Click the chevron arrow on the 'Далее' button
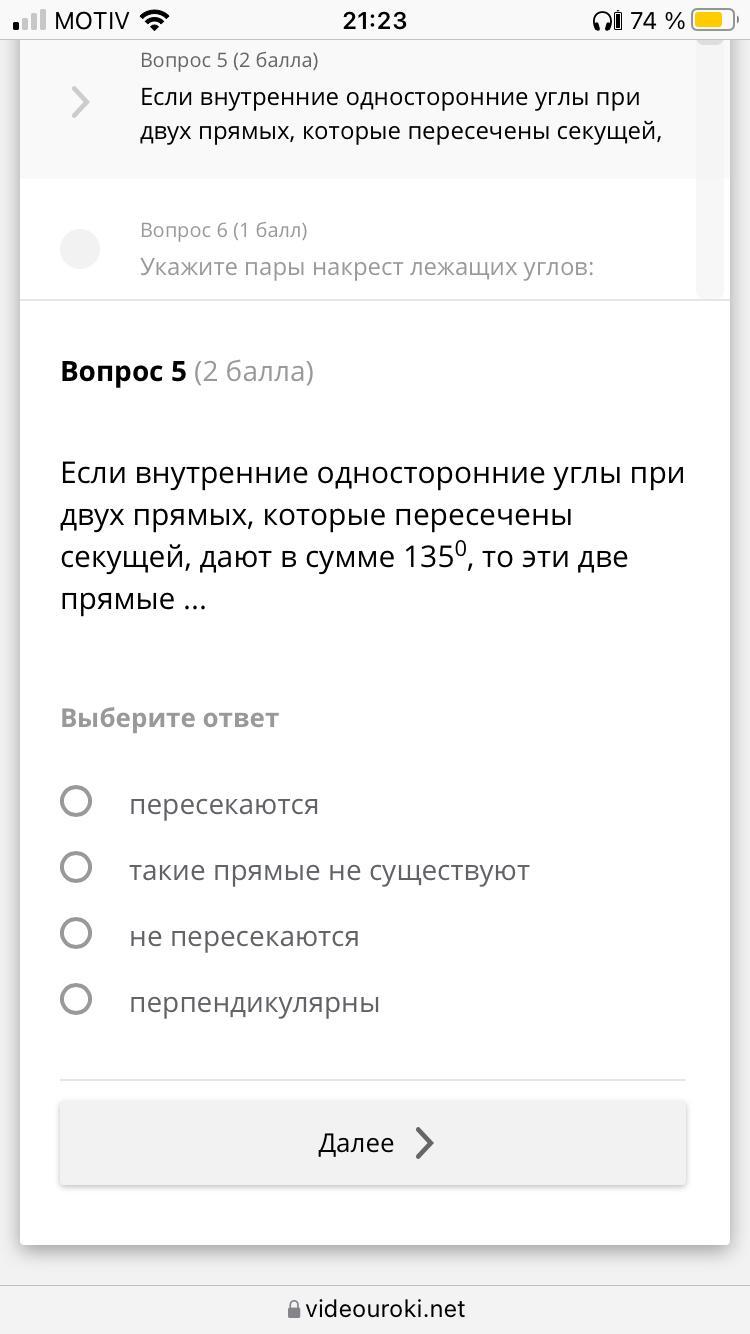Image resolution: width=750 pixels, height=1334 pixels. (425, 1143)
